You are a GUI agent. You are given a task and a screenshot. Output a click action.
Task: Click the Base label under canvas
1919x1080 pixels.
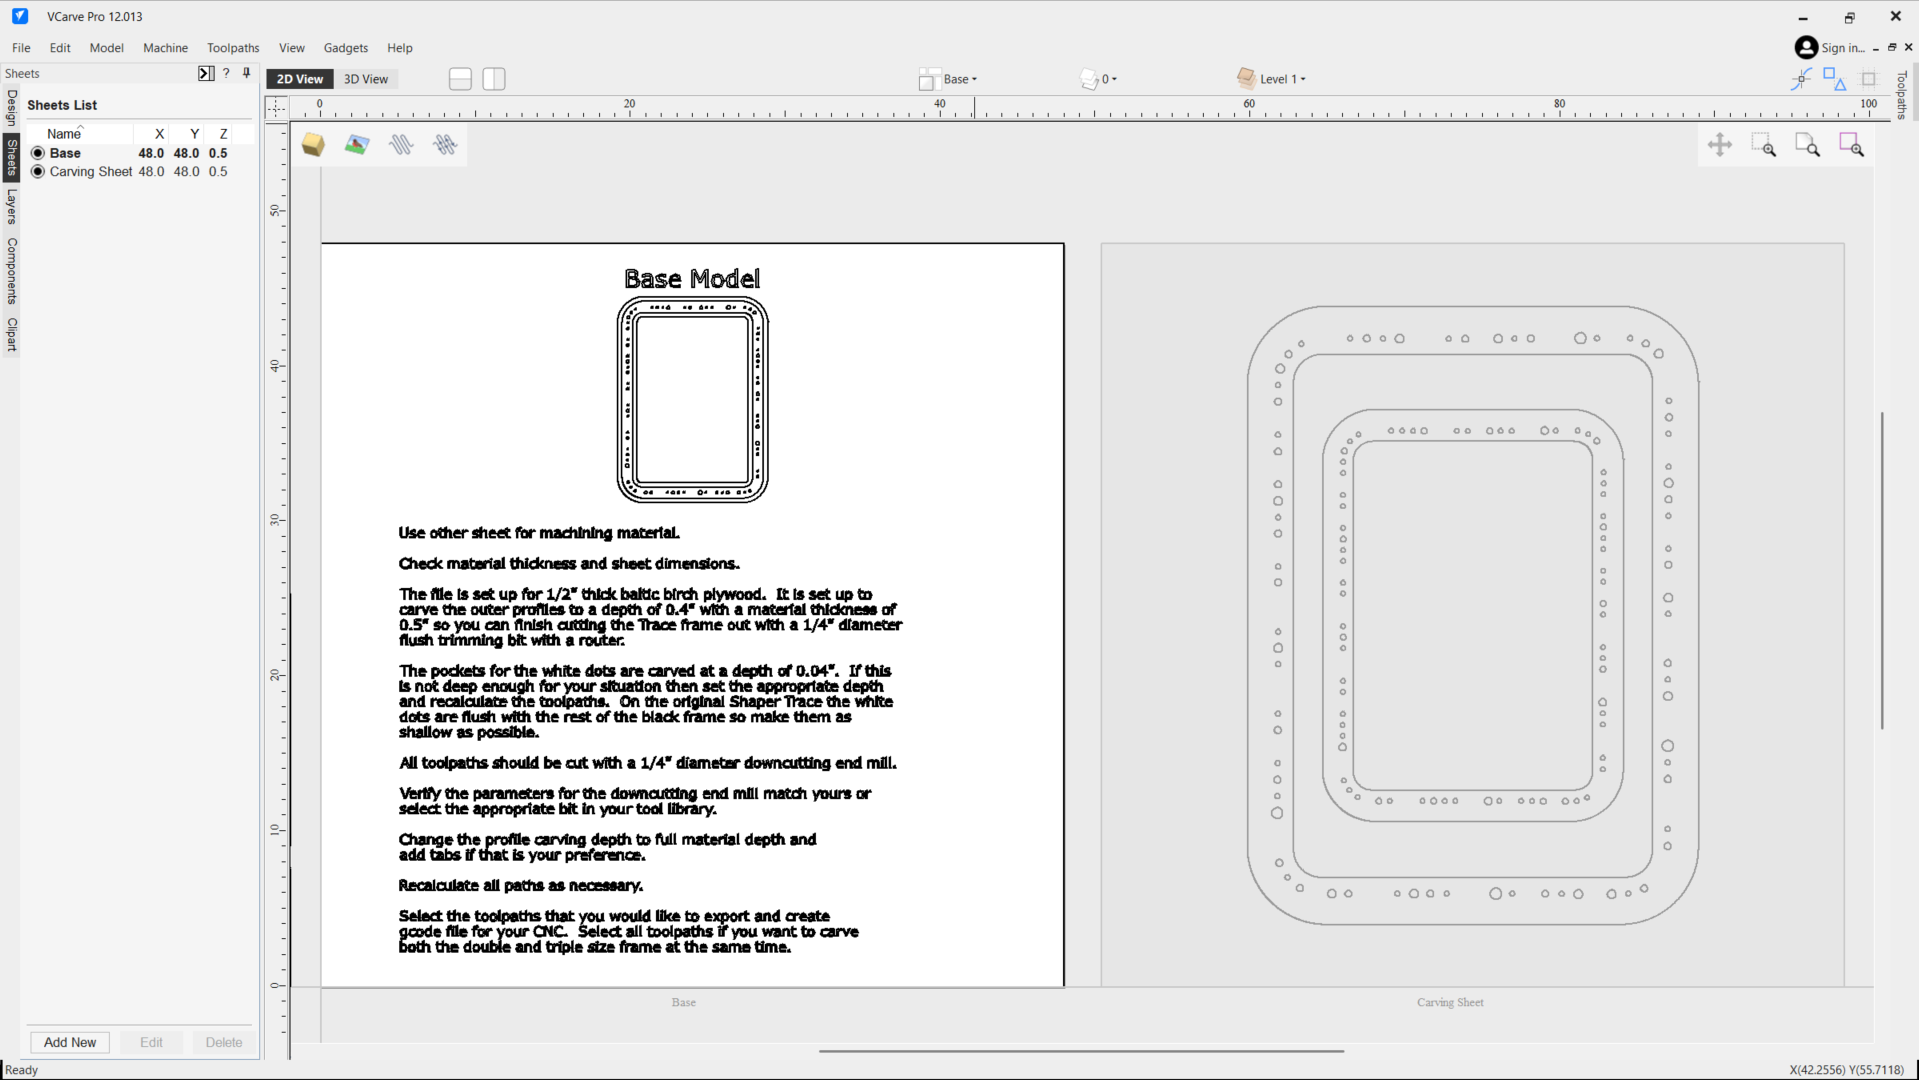point(684,1002)
